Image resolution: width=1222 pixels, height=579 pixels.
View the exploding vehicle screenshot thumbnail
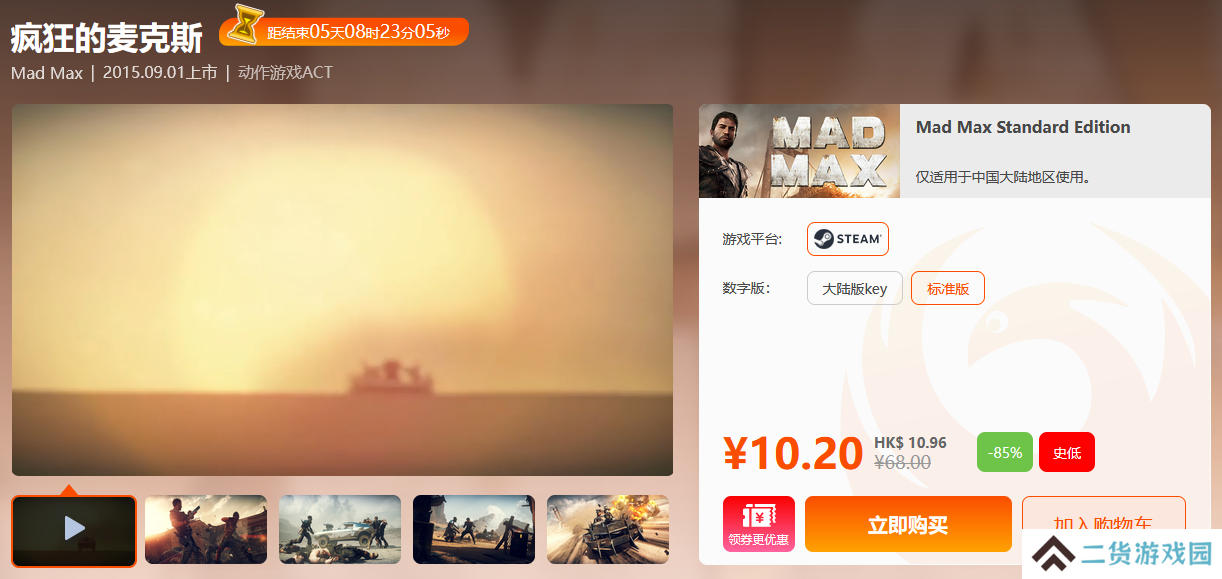pyautogui.click(x=608, y=529)
